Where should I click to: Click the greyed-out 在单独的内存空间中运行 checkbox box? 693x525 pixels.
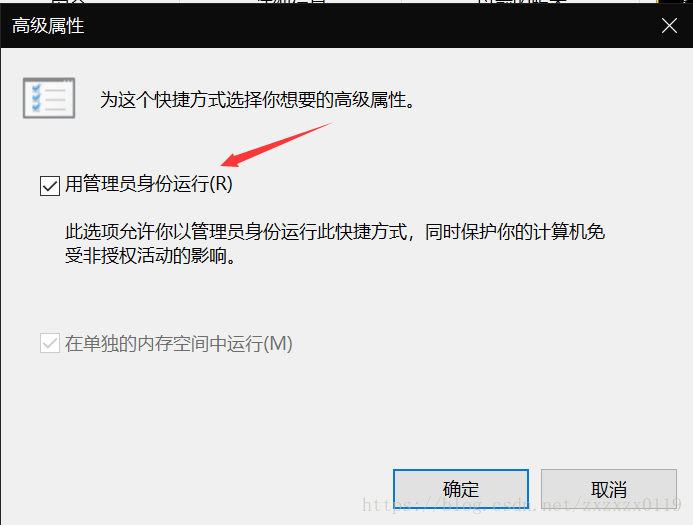(50, 343)
